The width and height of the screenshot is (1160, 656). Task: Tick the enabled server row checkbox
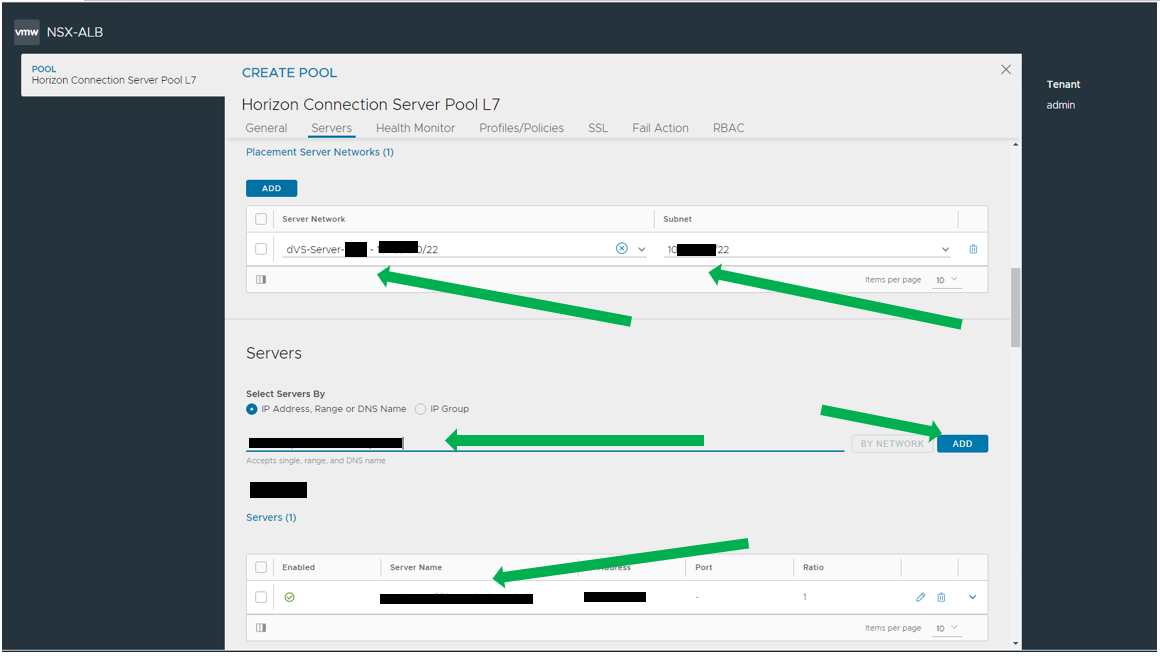(261, 597)
